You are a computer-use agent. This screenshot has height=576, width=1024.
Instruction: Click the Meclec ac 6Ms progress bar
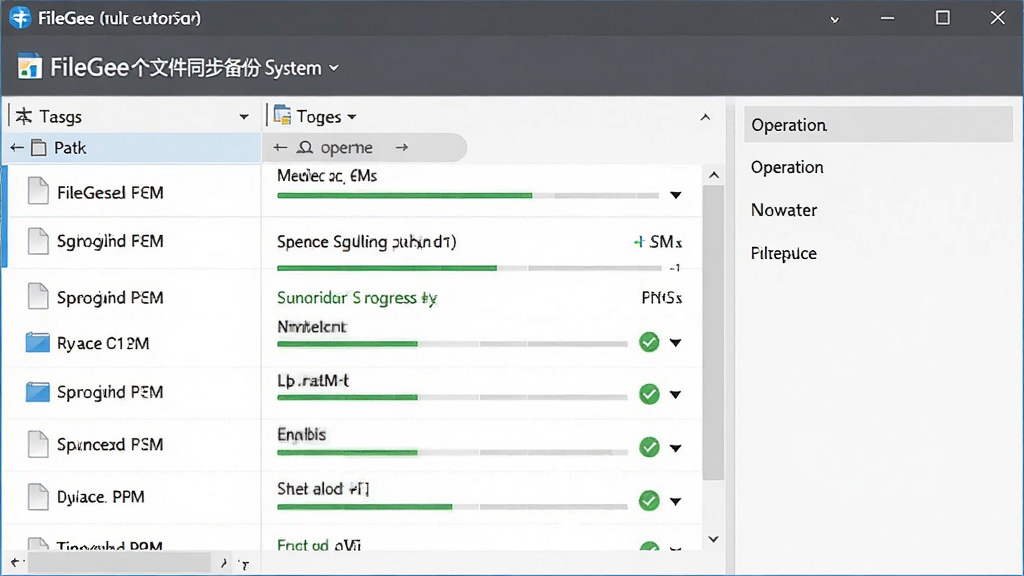click(468, 195)
